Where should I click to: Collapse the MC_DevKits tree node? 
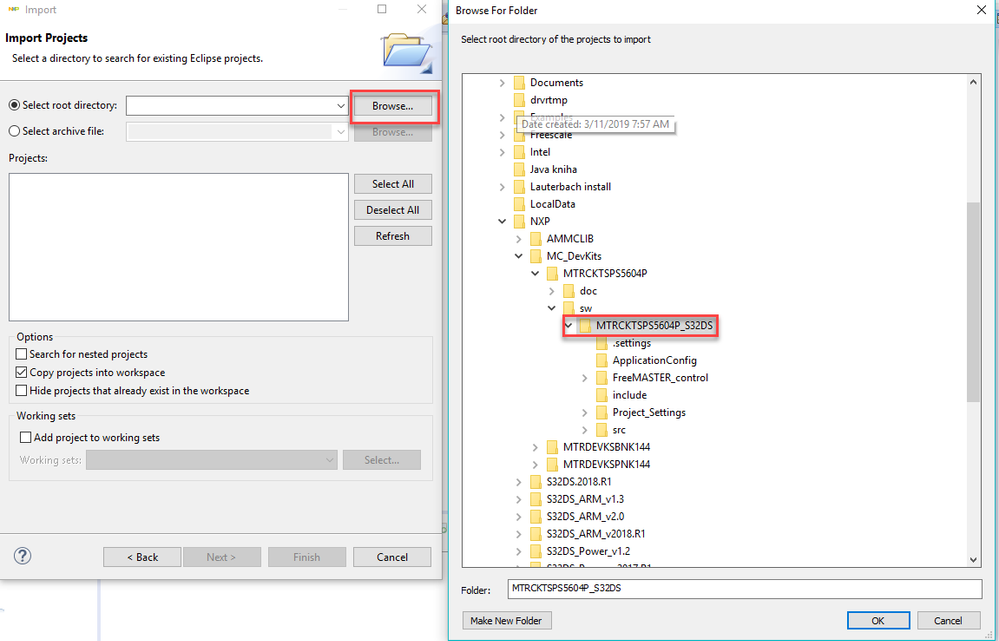pyautogui.click(x=519, y=256)
